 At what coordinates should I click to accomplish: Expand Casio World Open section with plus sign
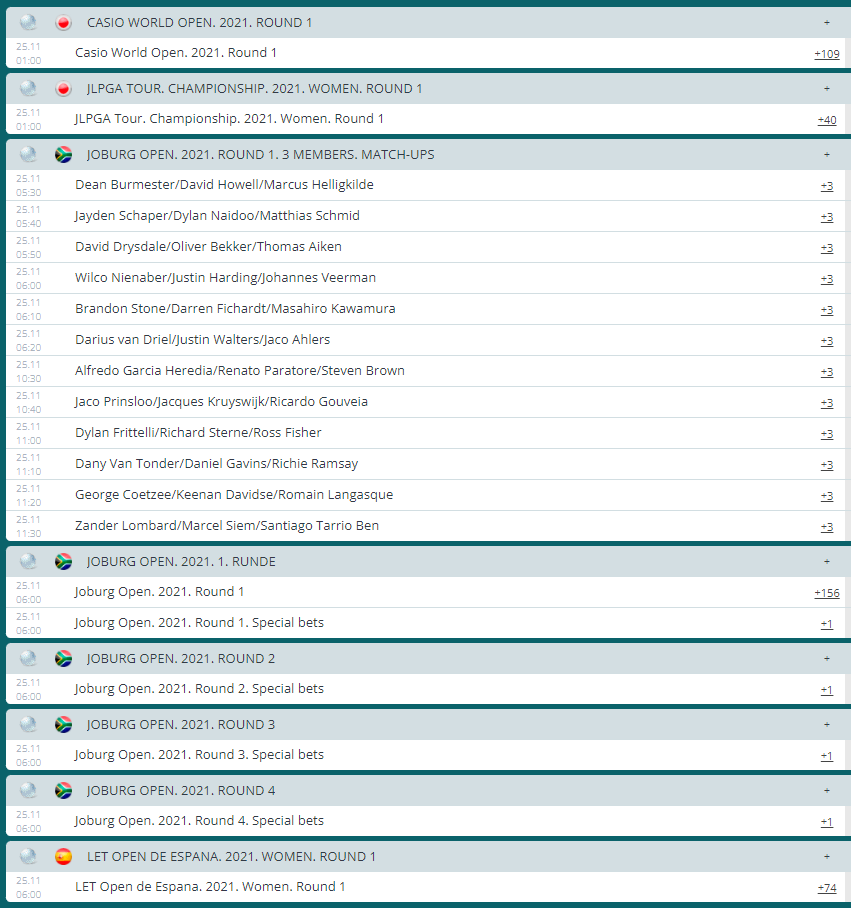click(827, 23)
